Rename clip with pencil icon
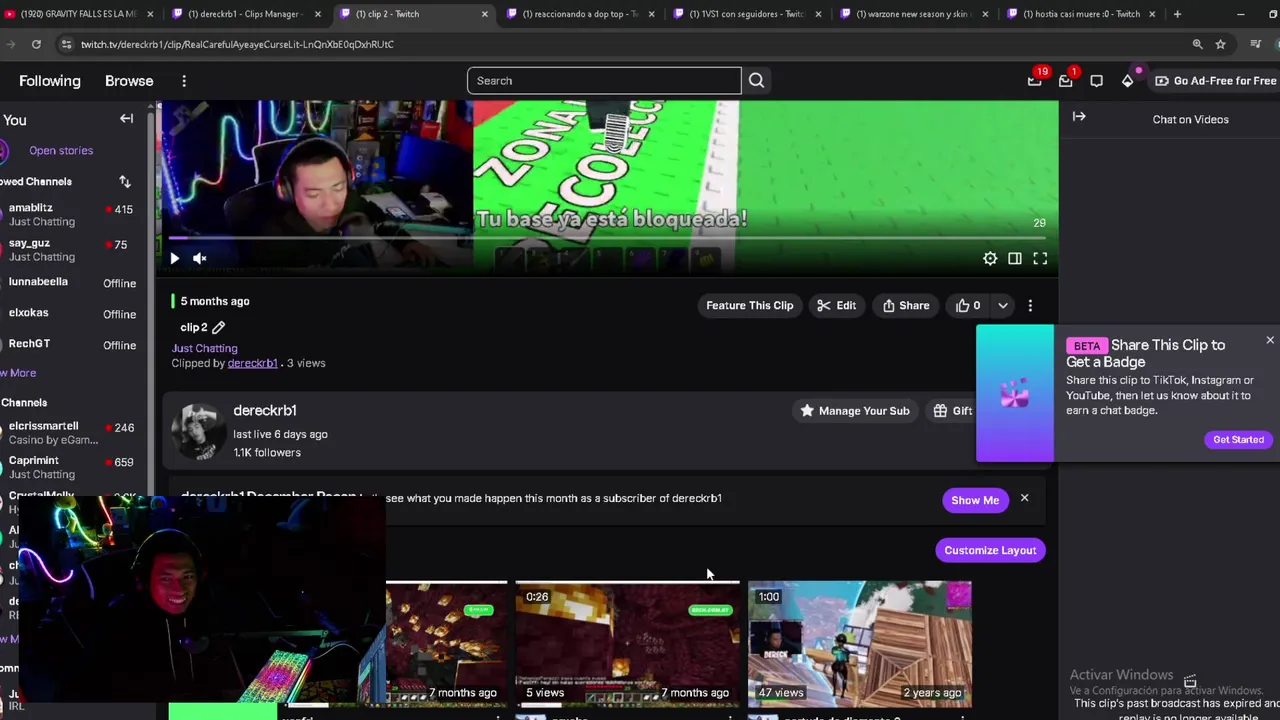This screenshot has width=1280, height=720. pos(218,327)
